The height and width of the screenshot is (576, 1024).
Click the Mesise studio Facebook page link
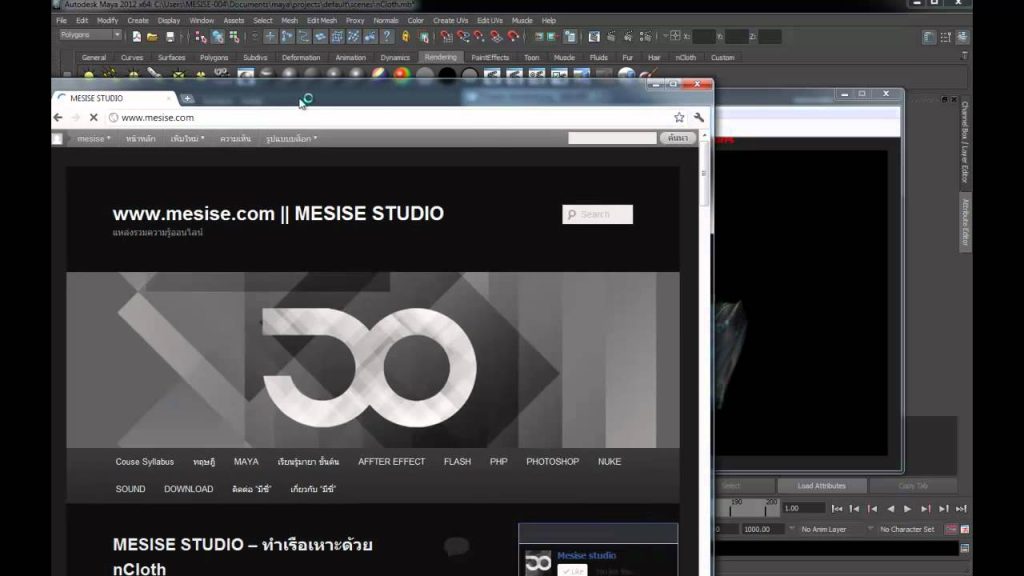pos(586,555)
